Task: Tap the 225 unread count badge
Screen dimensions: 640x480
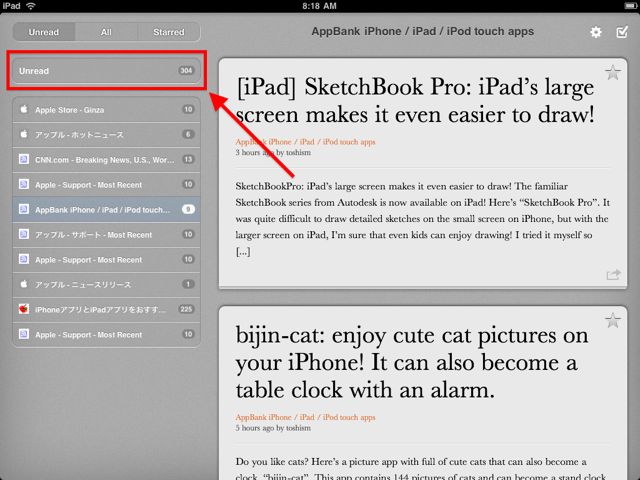Action: [186, 309]
